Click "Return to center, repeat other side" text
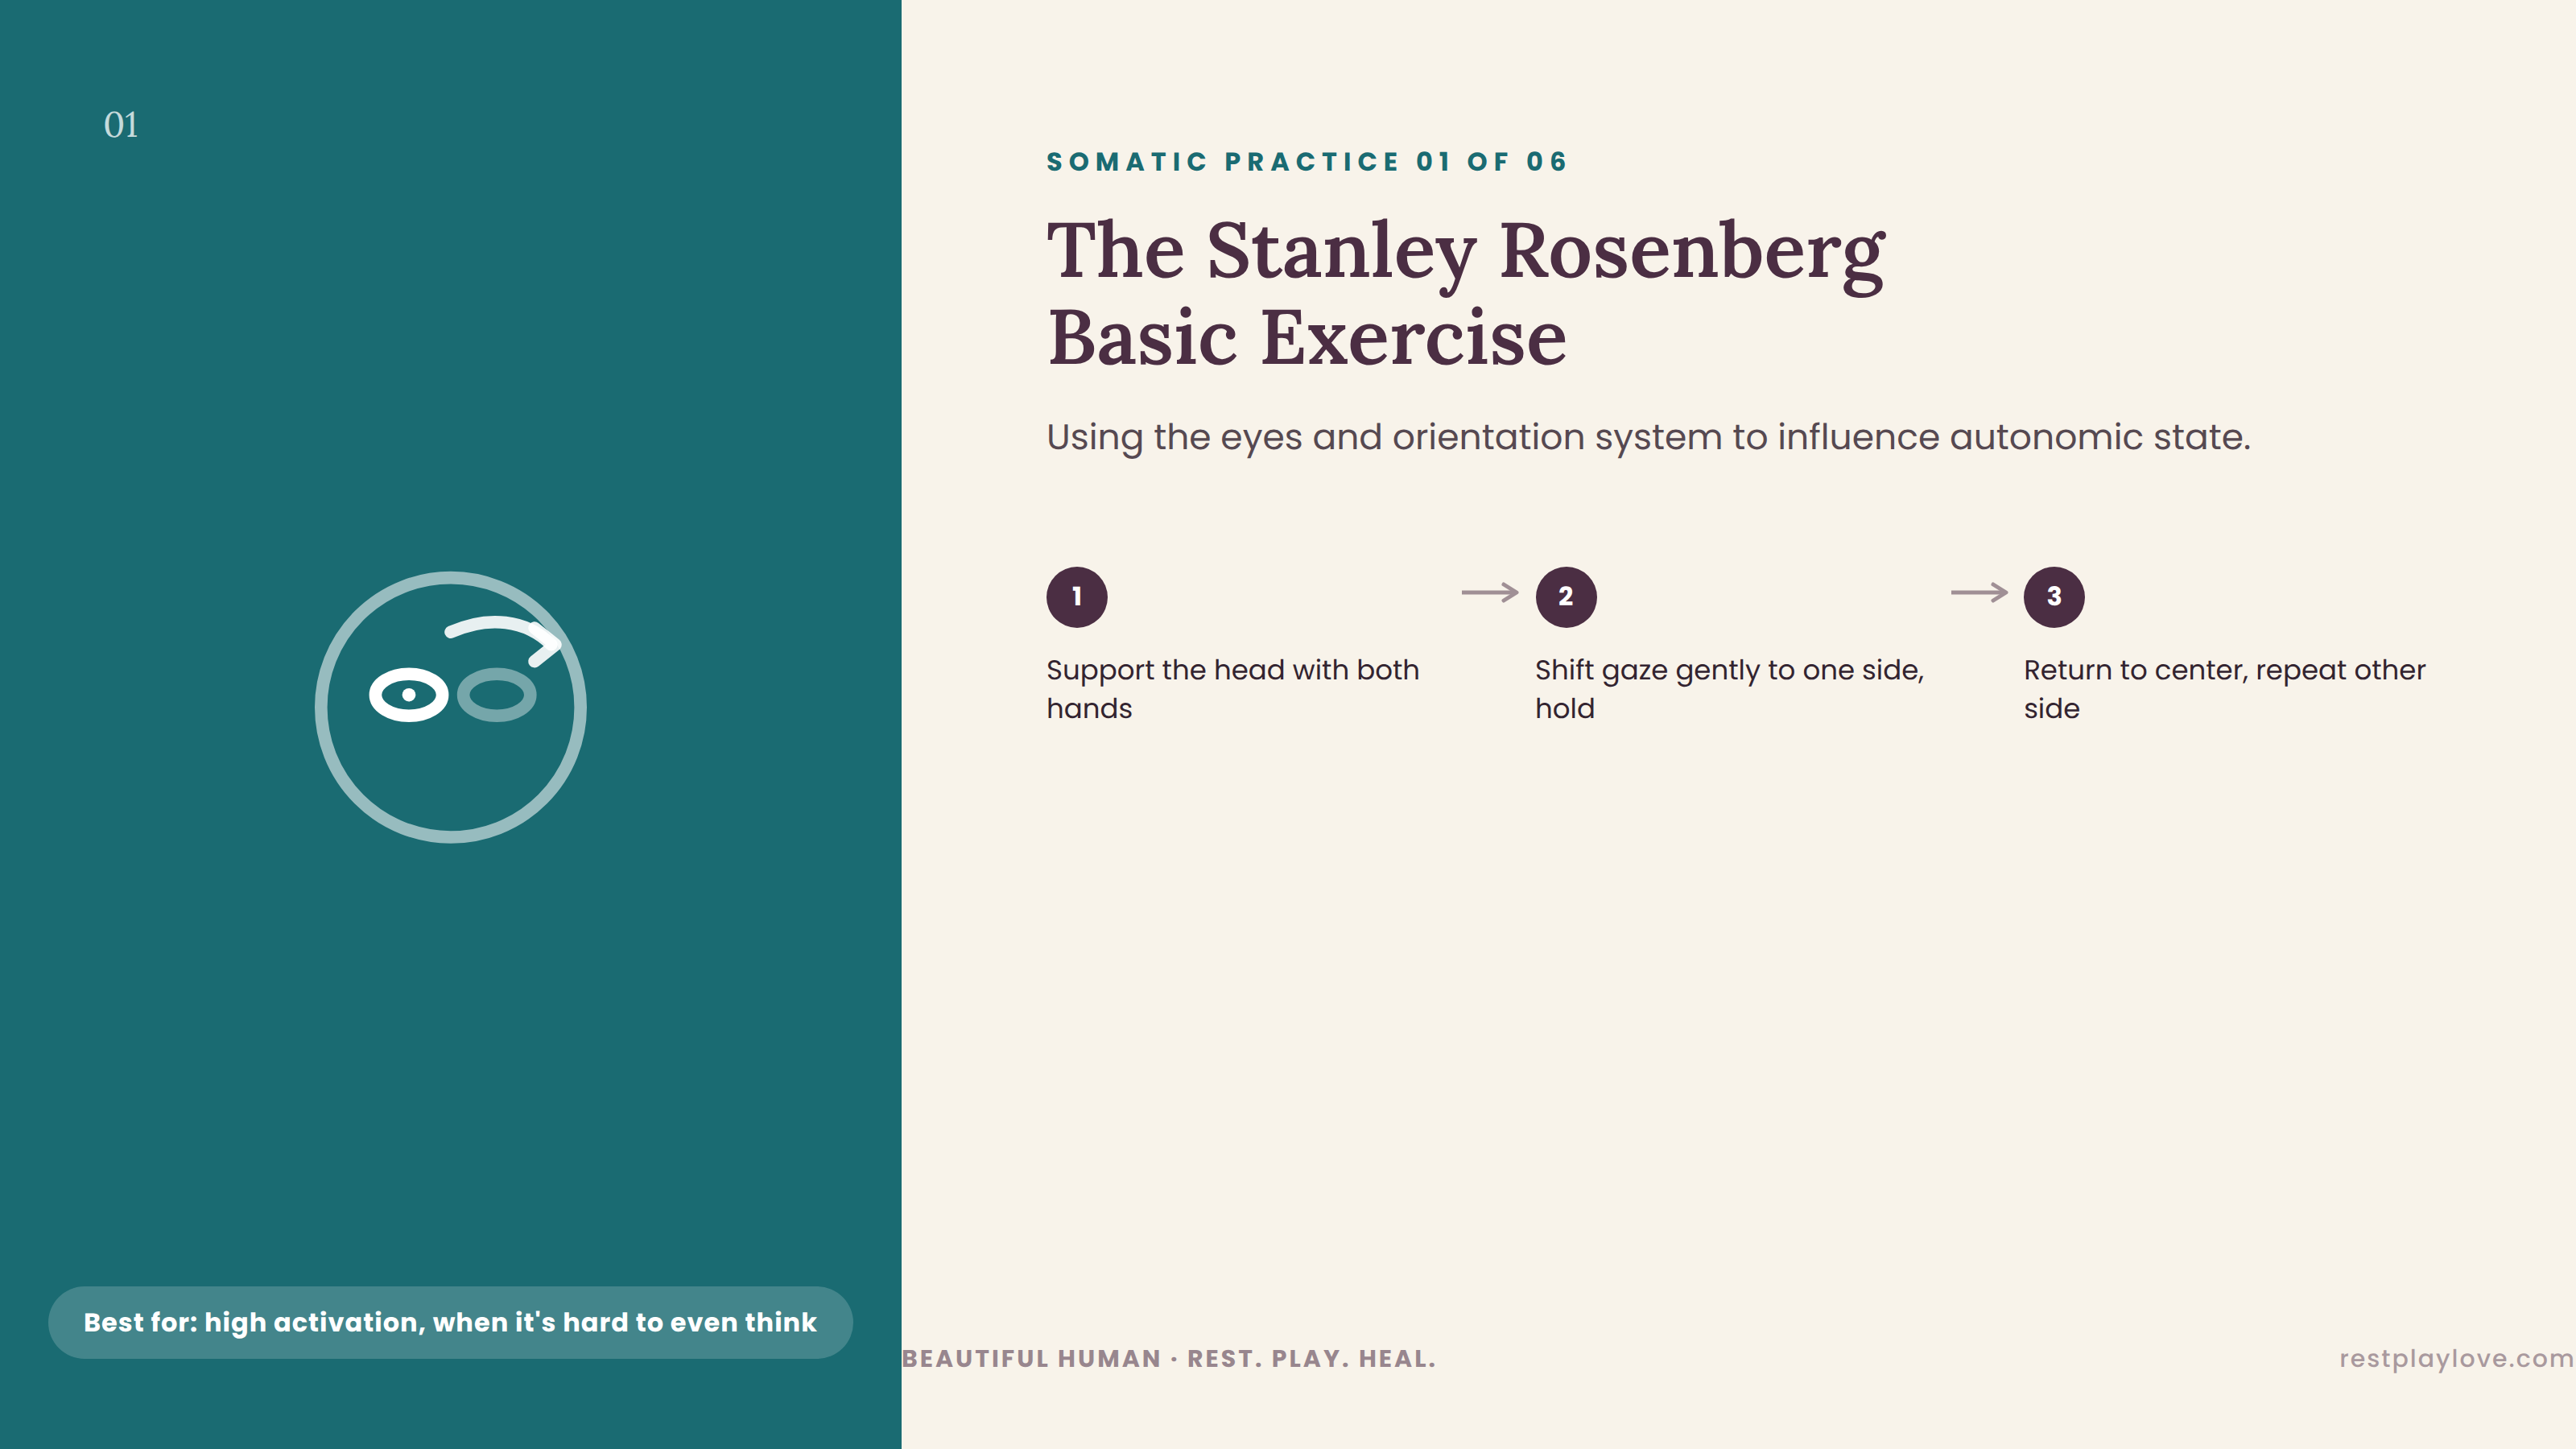2576x1449 pixels. [2224, 689]
